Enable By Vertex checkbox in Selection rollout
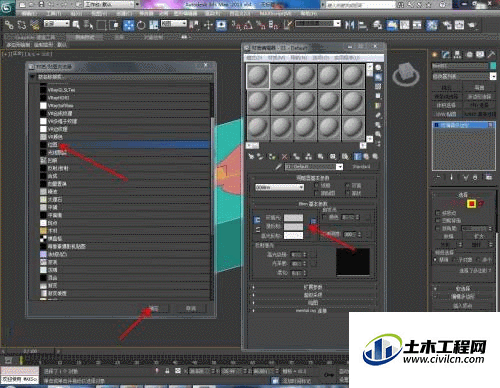Viewport: 500px width, 388px height. (x=438, y=212)
